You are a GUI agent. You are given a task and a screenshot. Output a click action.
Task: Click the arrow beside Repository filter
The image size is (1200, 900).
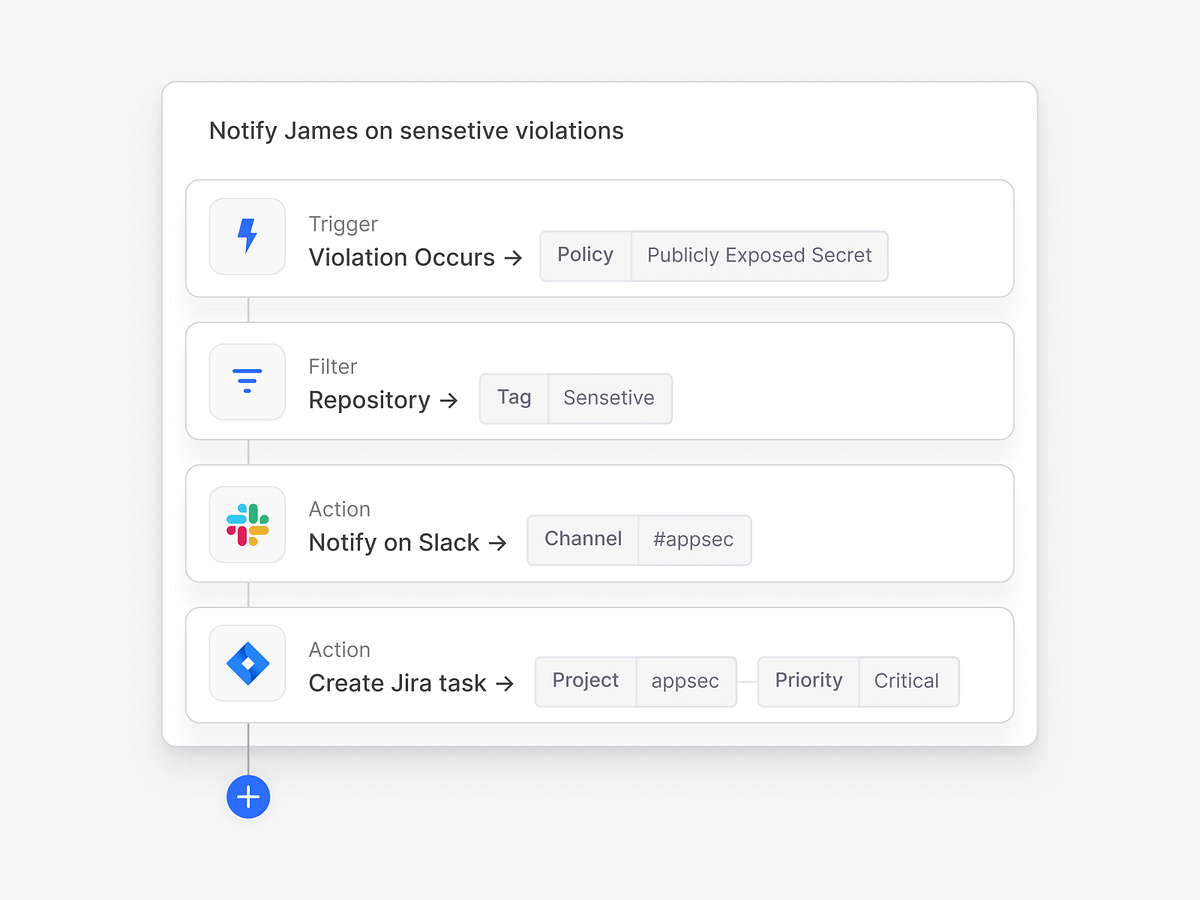point(450,400)
